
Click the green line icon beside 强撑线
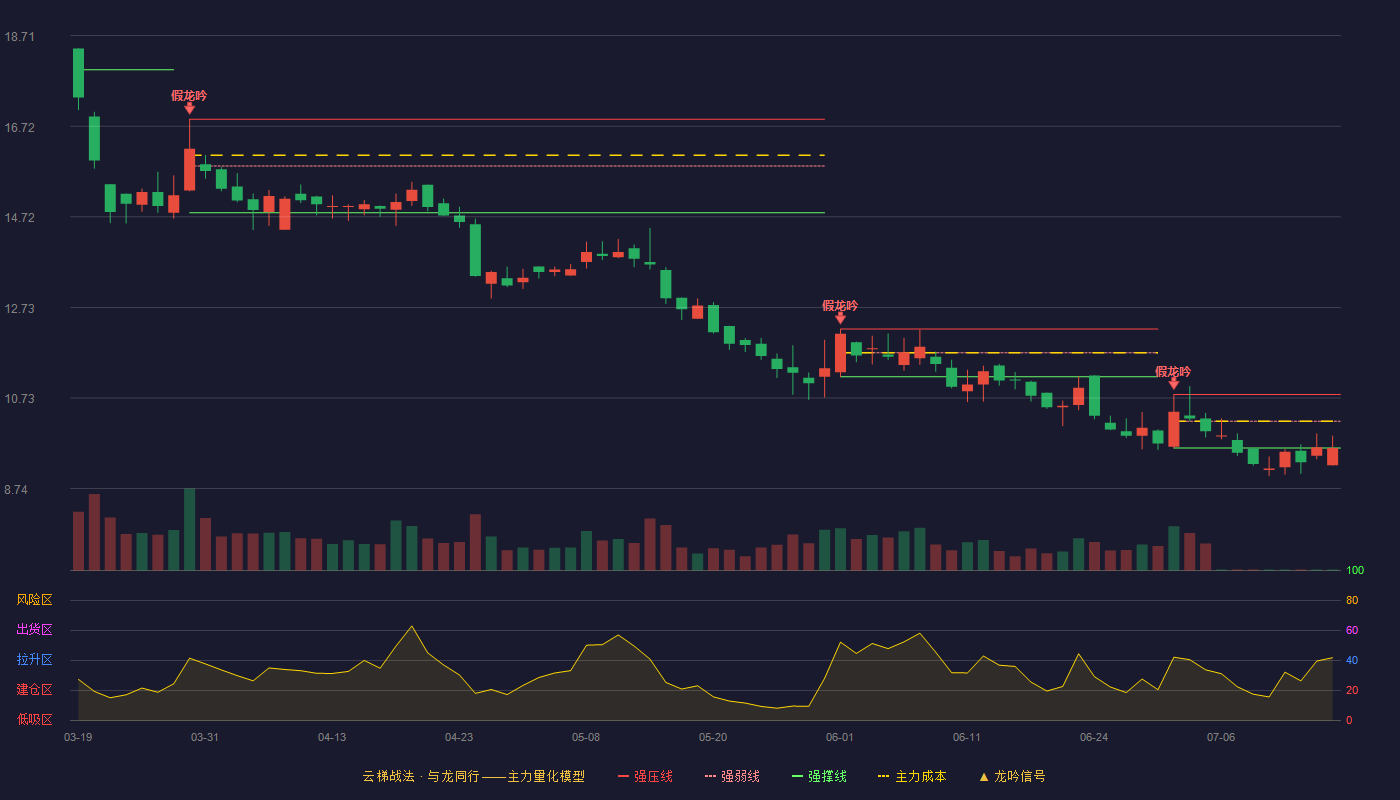tap(798, 777)
